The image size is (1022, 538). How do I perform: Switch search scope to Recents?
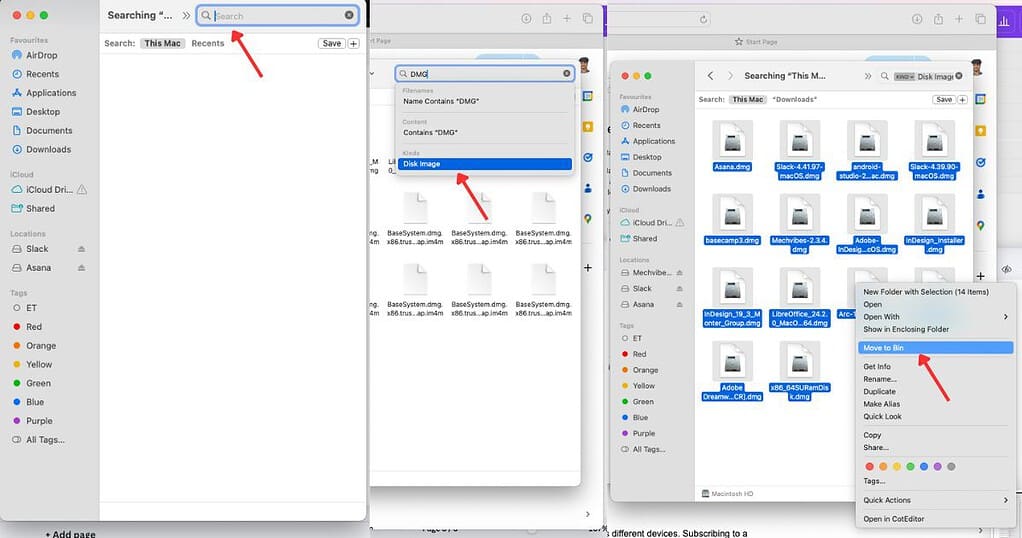pos(208,43)
